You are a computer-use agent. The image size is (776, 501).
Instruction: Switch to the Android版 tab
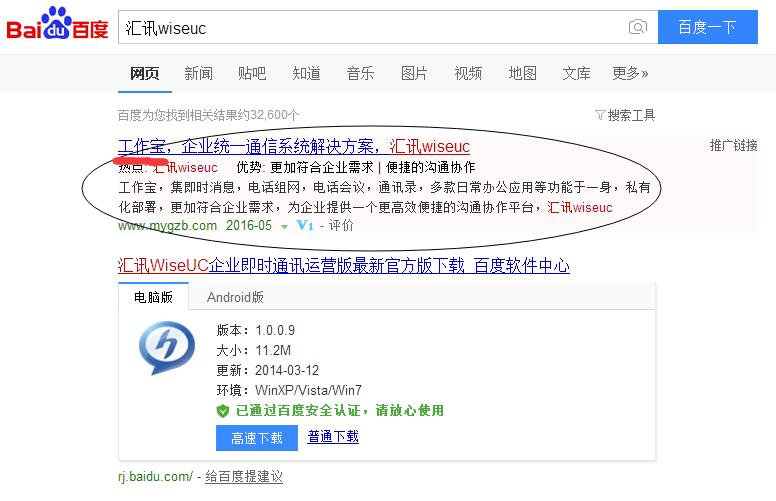(x=235, y=297)
